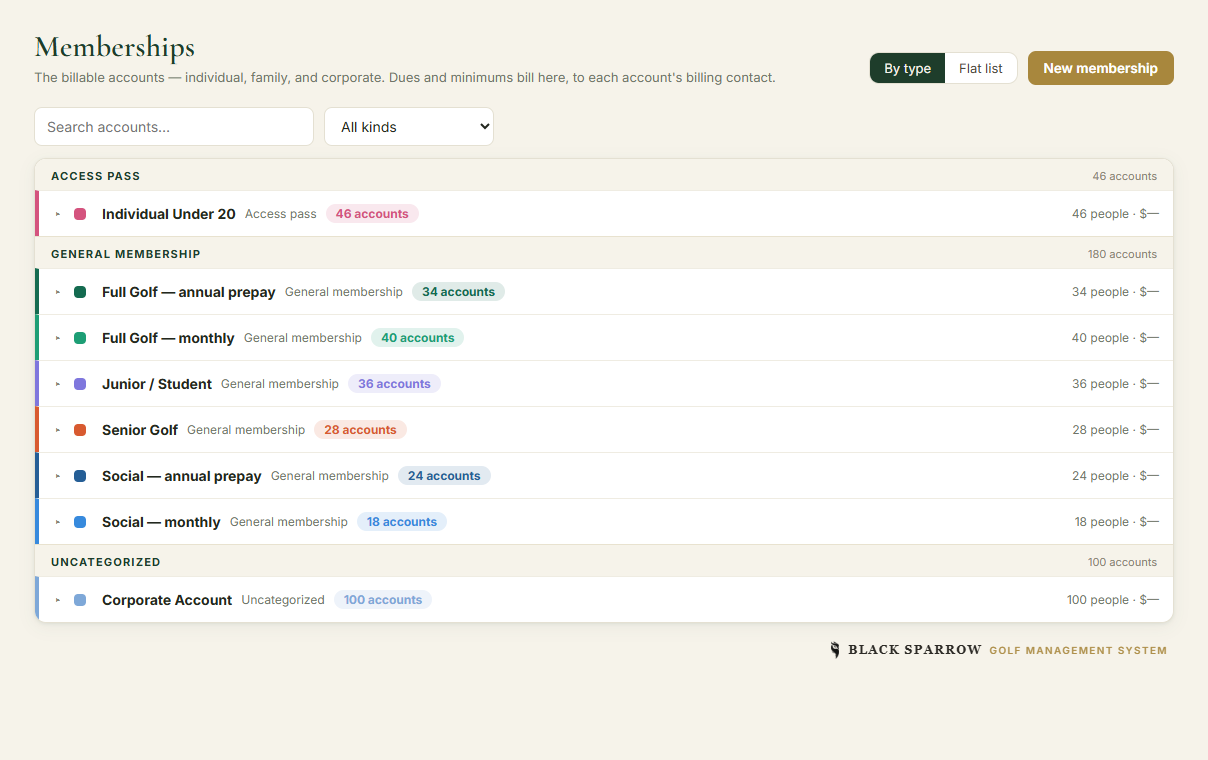This screenshot has width=1208, height=760.
Task: Expand the Junior / Student row
Action: tap(58, 384)
